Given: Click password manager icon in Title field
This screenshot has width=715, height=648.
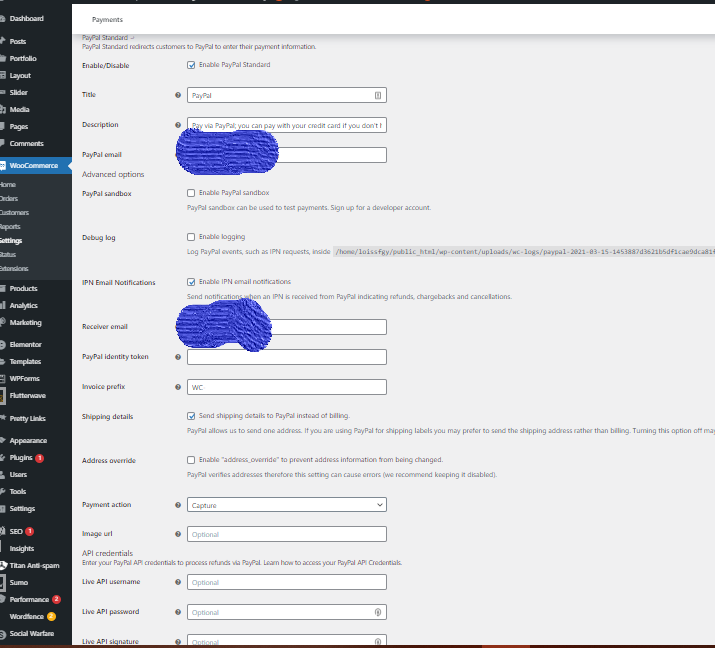Looking at the screenshot, I should pyautogui.click(x=378, y=95).
